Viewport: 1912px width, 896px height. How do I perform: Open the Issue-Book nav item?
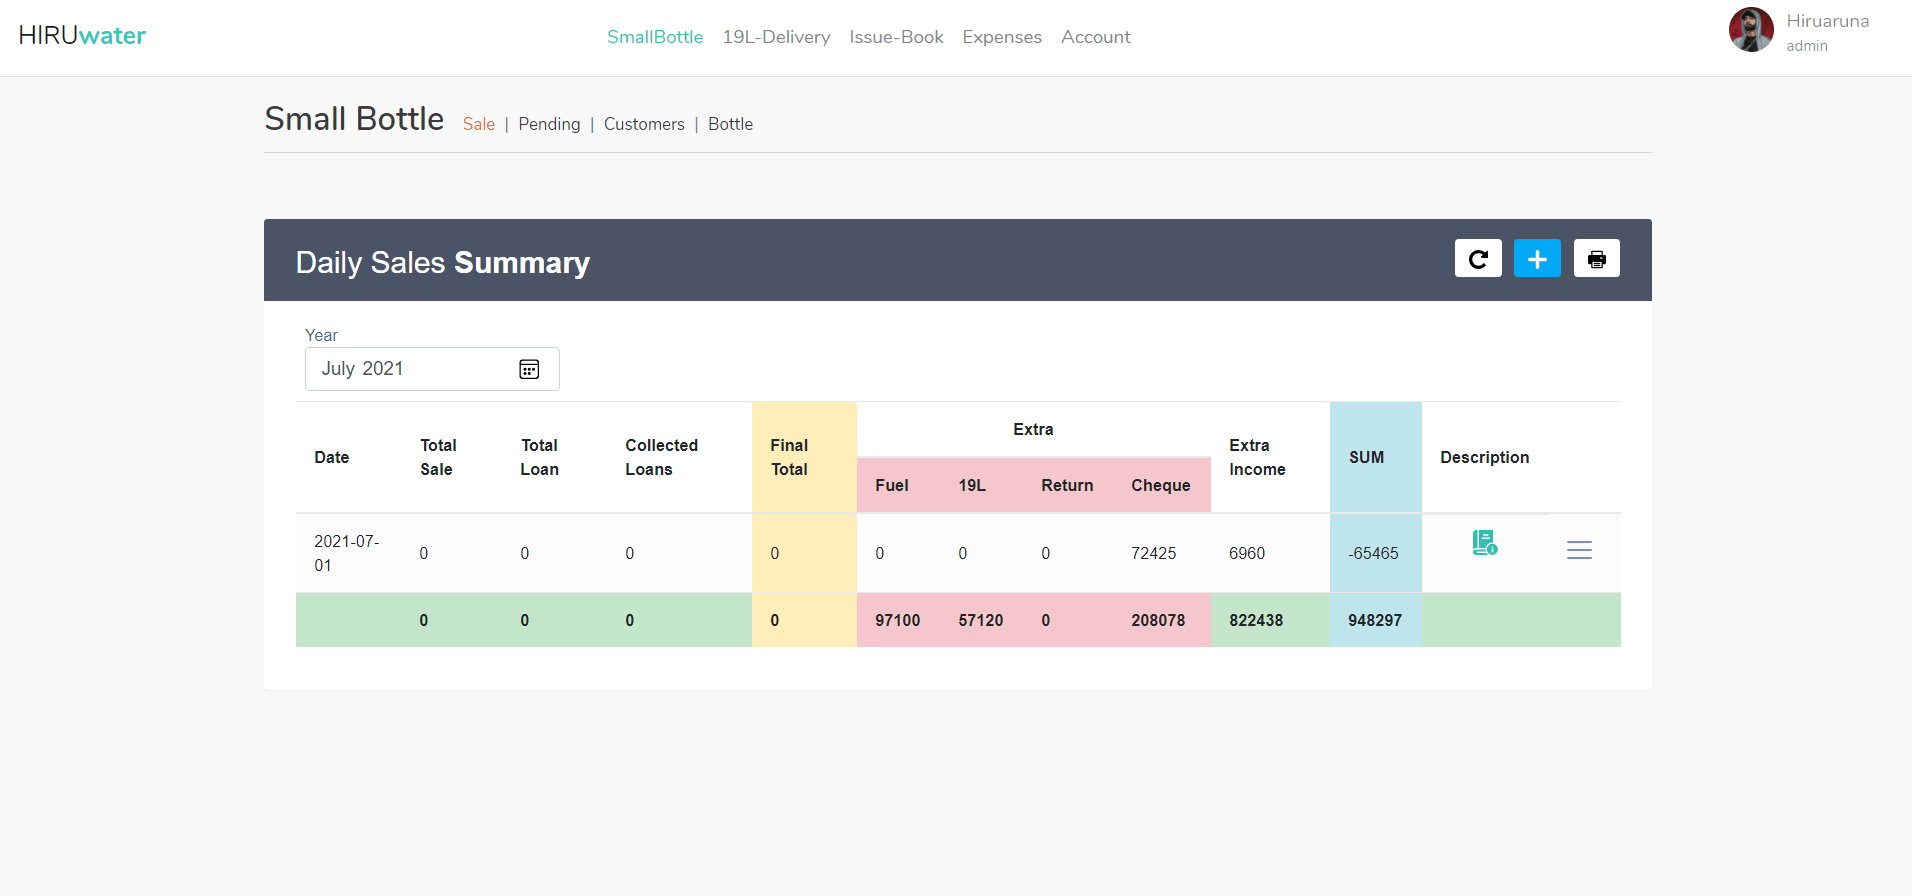[x=896, y=37]
